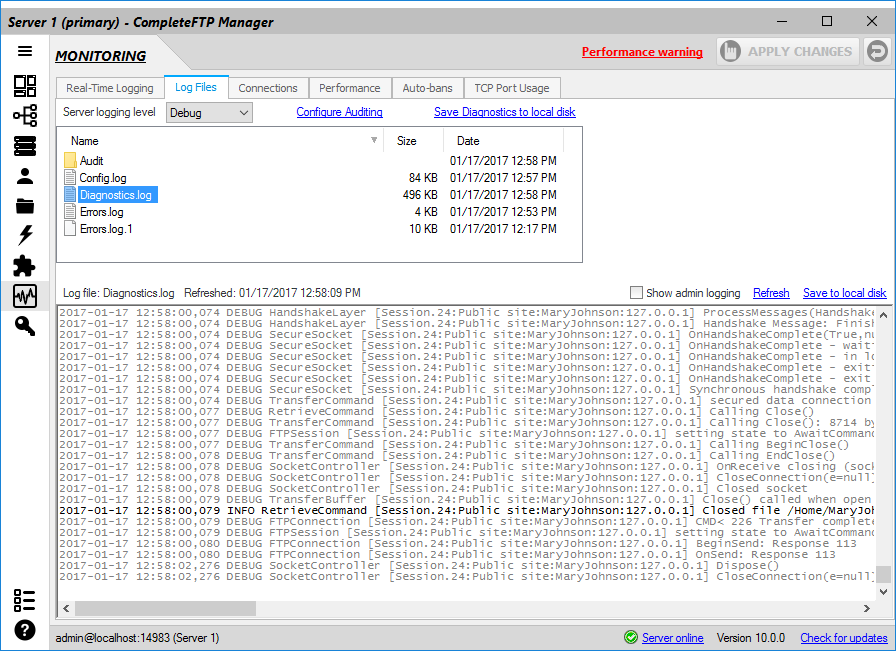Click the Audit folder icon
Screen dimensions: 896x651
[70, 160]
